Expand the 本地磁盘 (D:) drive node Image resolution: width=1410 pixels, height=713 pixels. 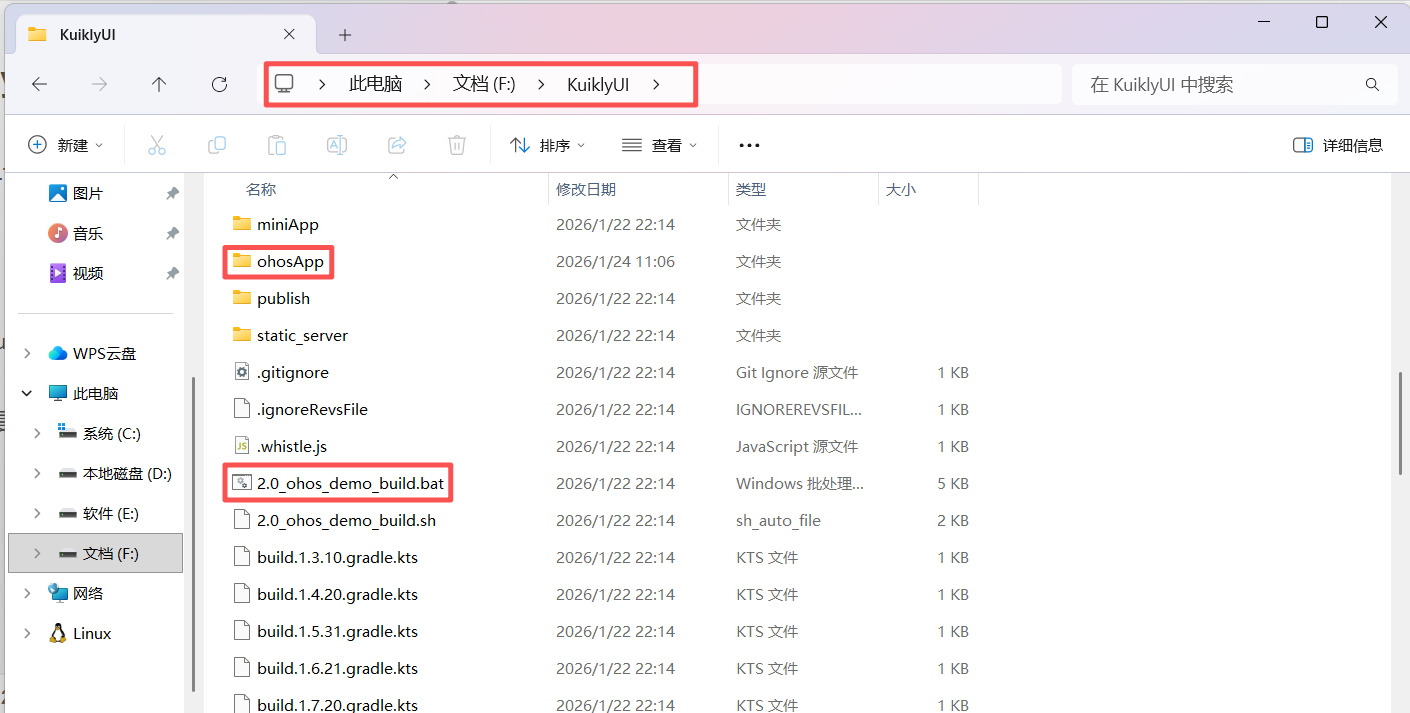point(37,473)
